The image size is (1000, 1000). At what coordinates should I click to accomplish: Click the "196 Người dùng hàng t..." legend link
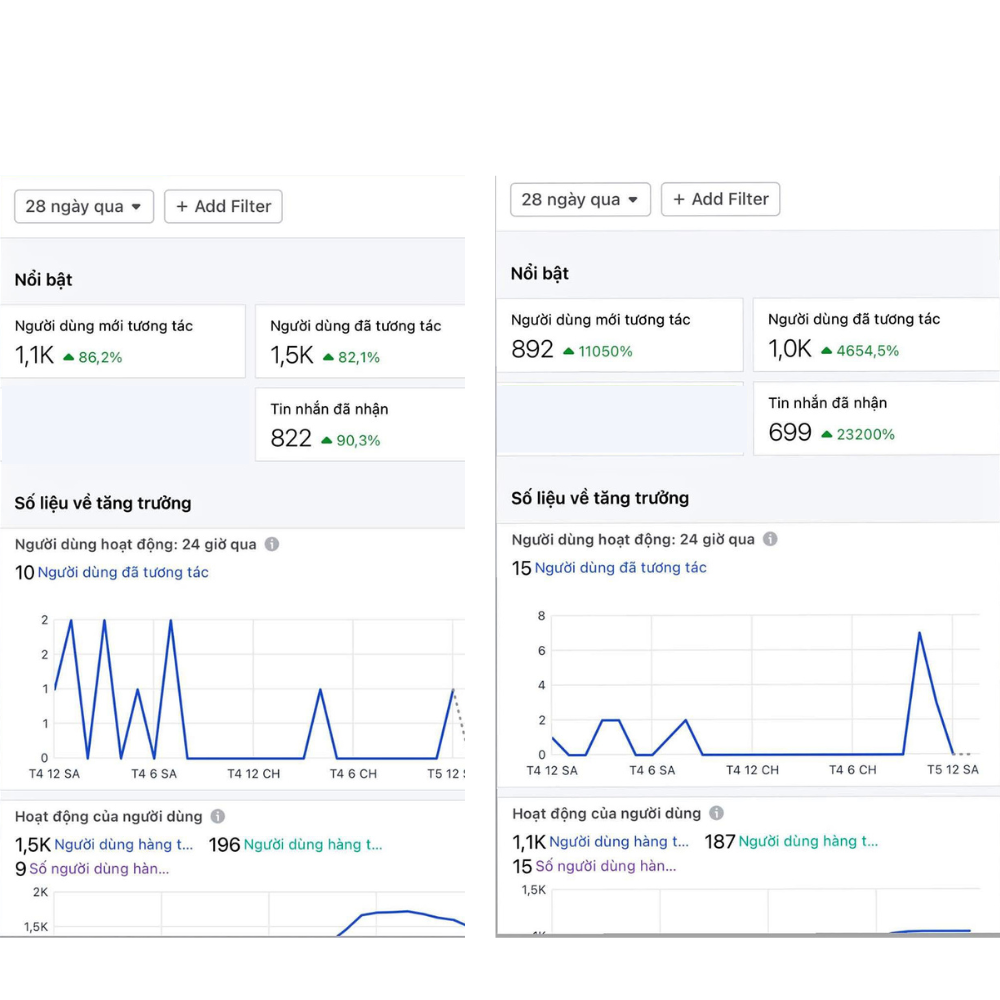(295, 845)
